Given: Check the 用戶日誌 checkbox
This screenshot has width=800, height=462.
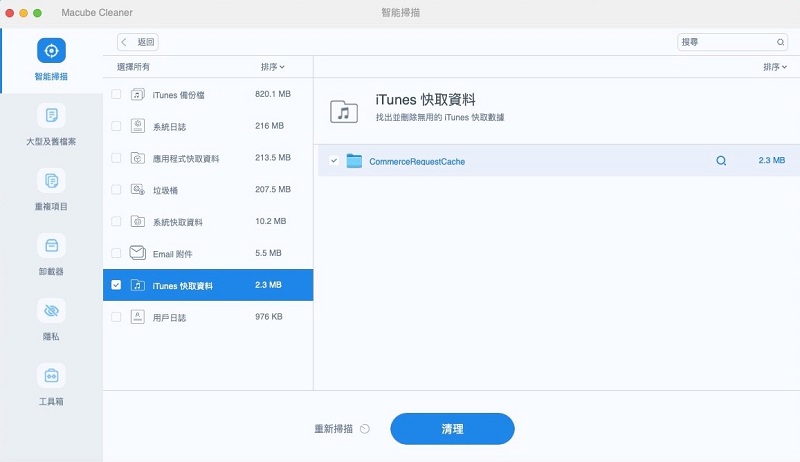Looking at the screenshot, I should [x=116, y=317].
